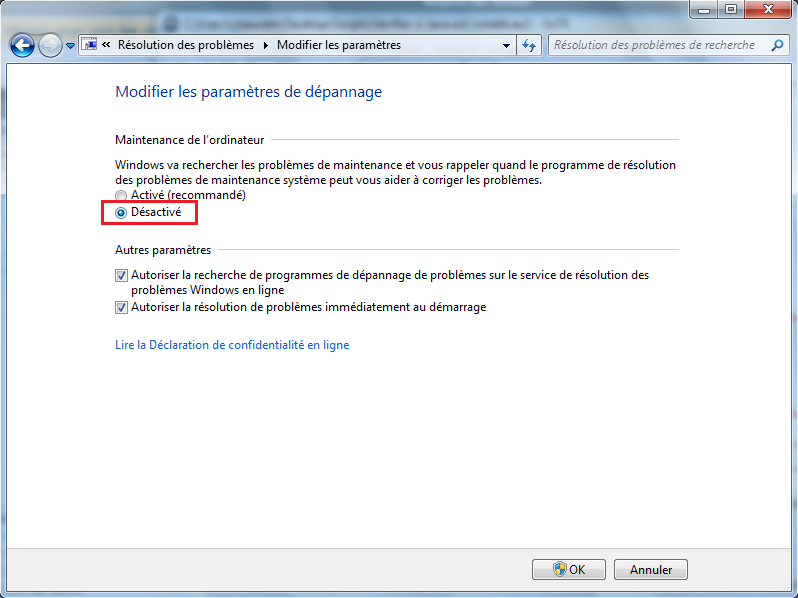The image size is (798, 598).
Task: Expand breadcrumb arrow after Résolution des problèmes
Action: (x=266, y=45)
